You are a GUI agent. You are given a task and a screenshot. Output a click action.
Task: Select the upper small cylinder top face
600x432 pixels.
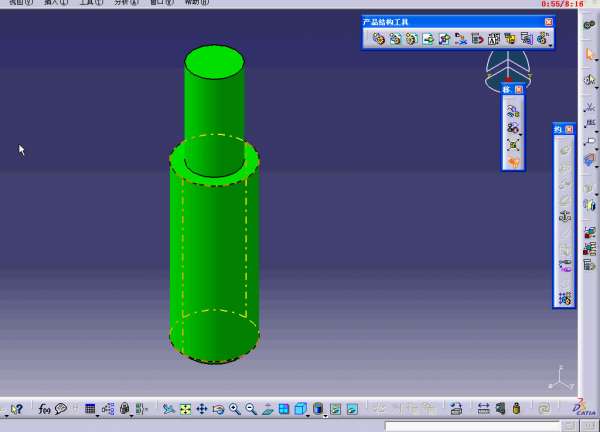(x=214, y=62)
